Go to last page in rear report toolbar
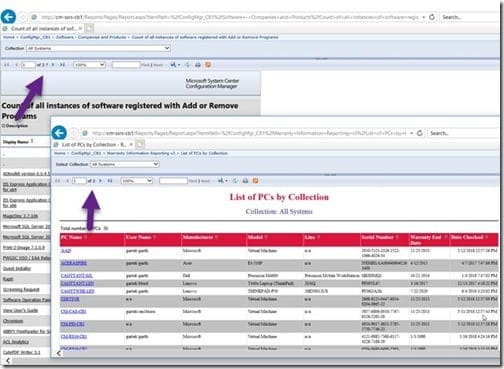The height and width of the screenshot is (369, 504). tap(62, 65)
